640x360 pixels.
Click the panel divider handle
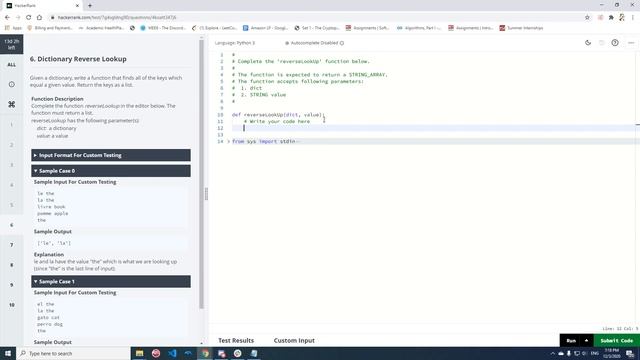click(206, 194)
